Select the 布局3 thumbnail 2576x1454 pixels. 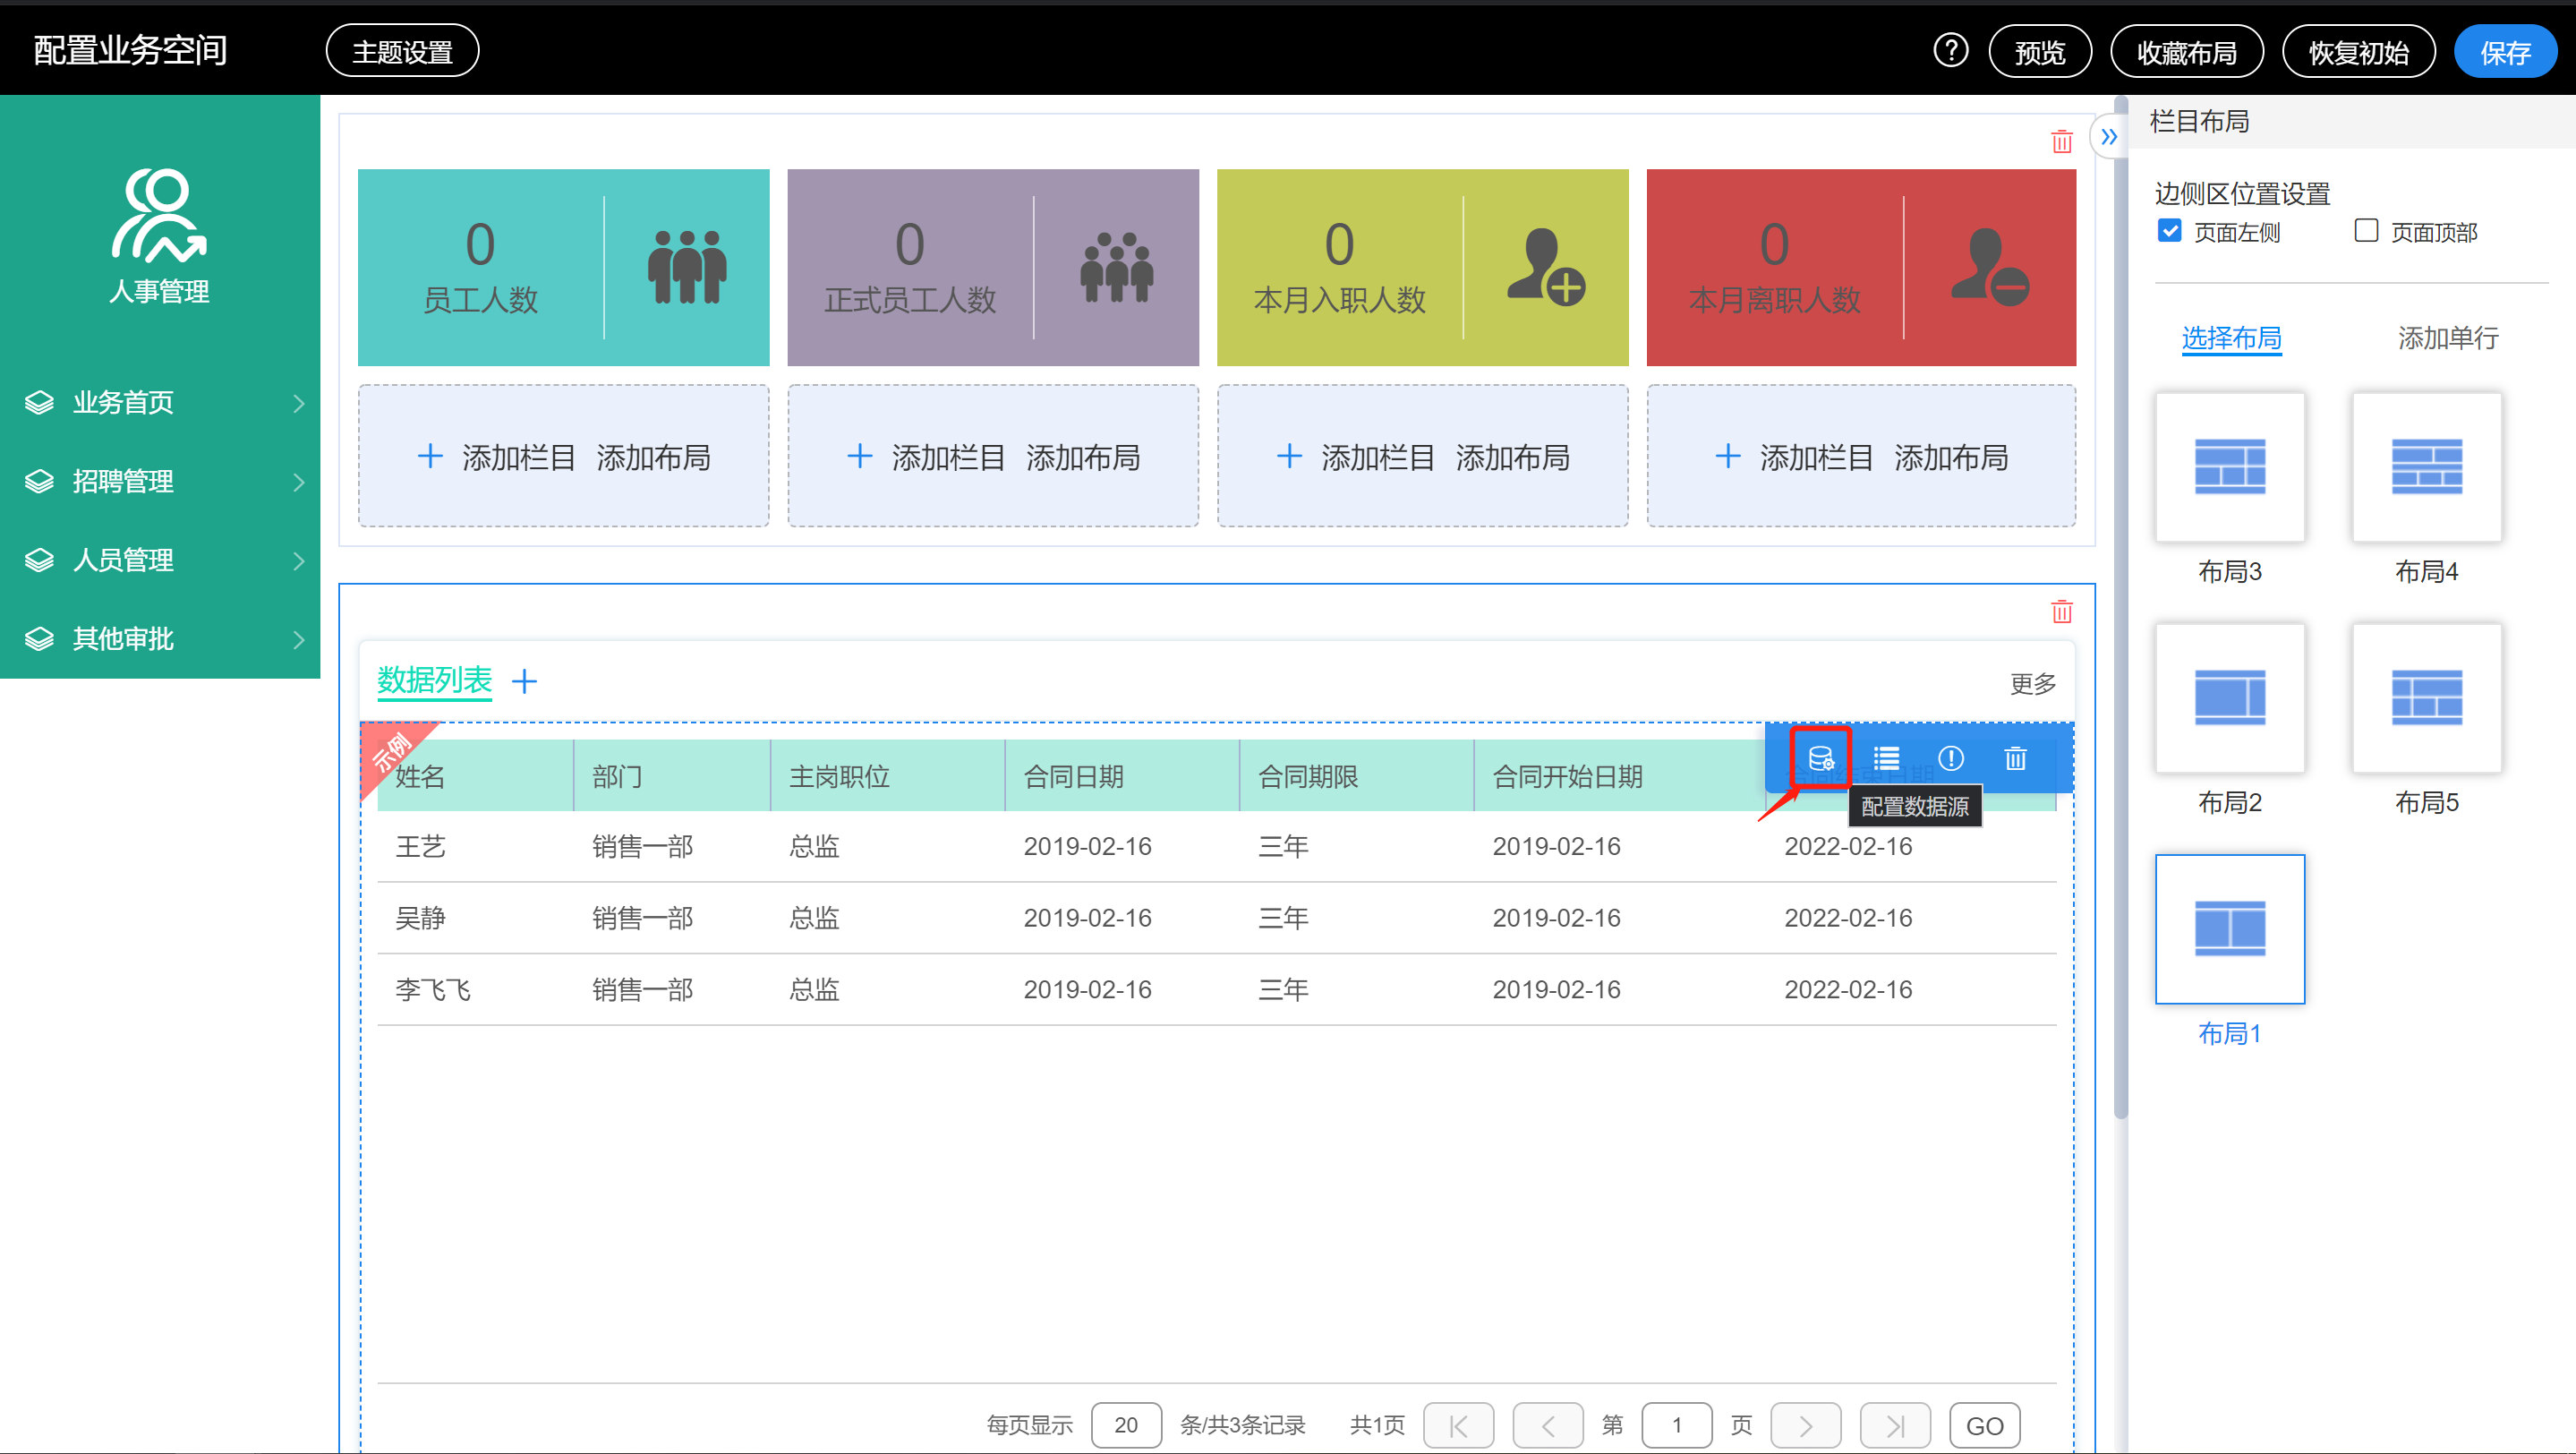pyautogui.click(x=2229, y=466)
